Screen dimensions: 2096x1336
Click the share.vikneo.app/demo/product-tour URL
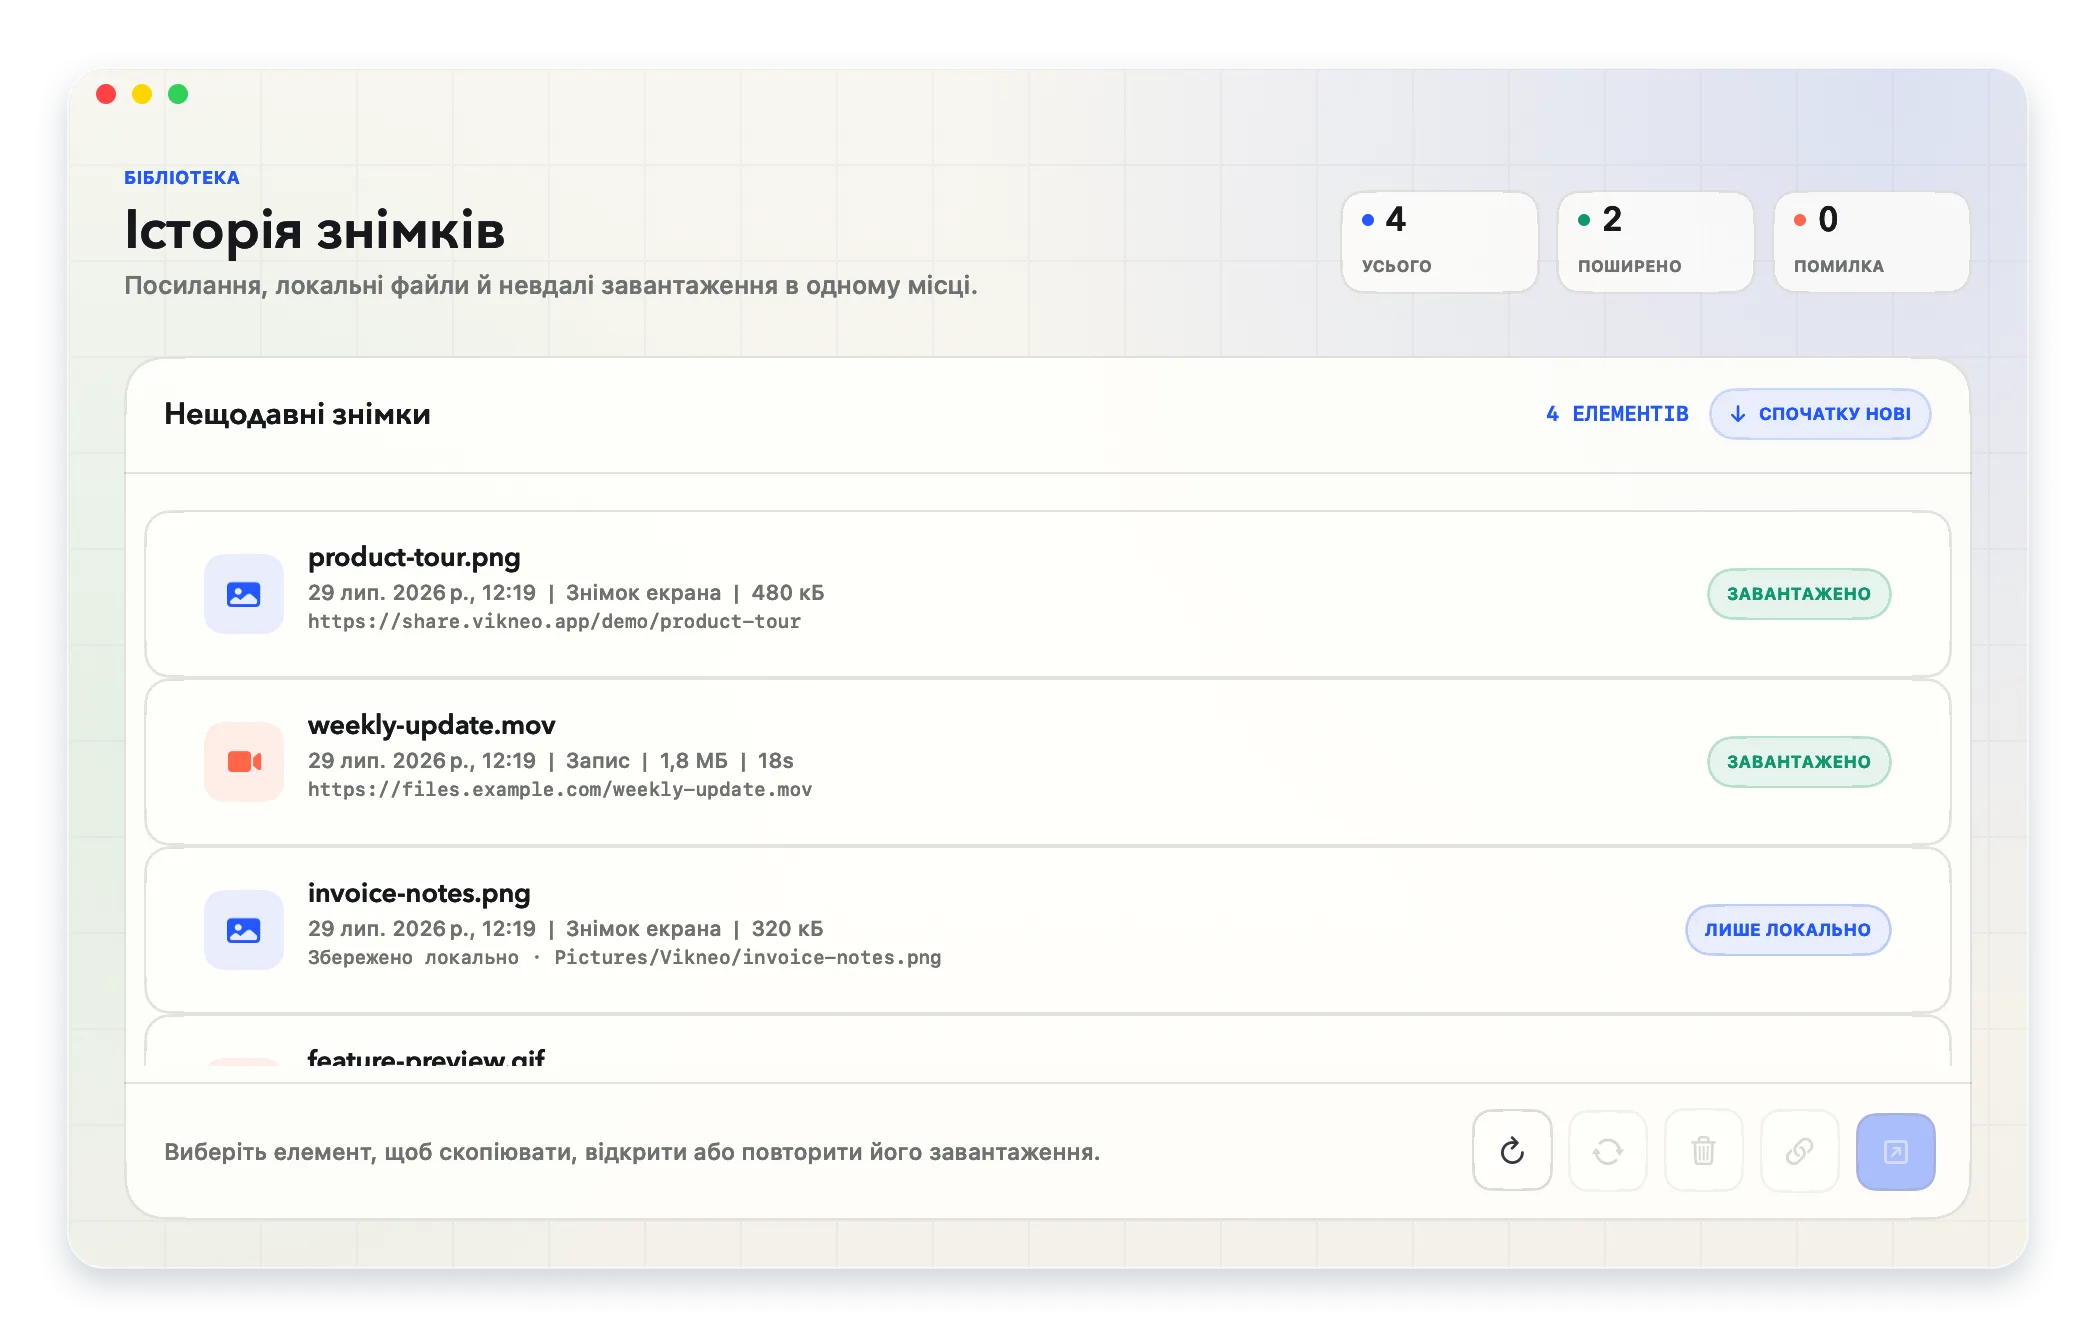coord(554,622)
